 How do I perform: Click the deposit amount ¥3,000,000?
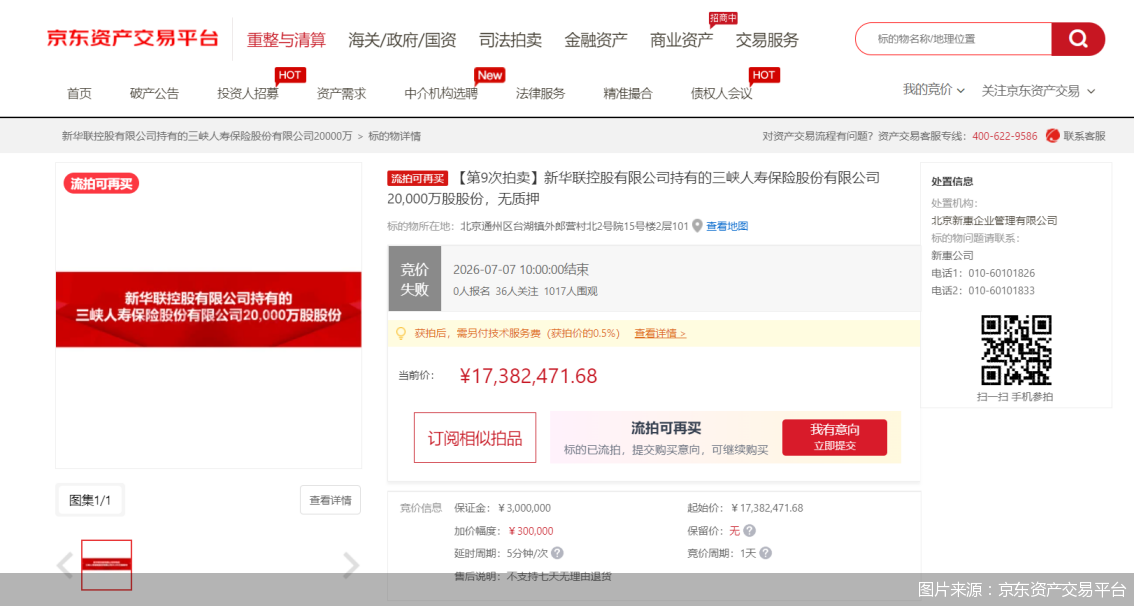click(x=524, y=508)
